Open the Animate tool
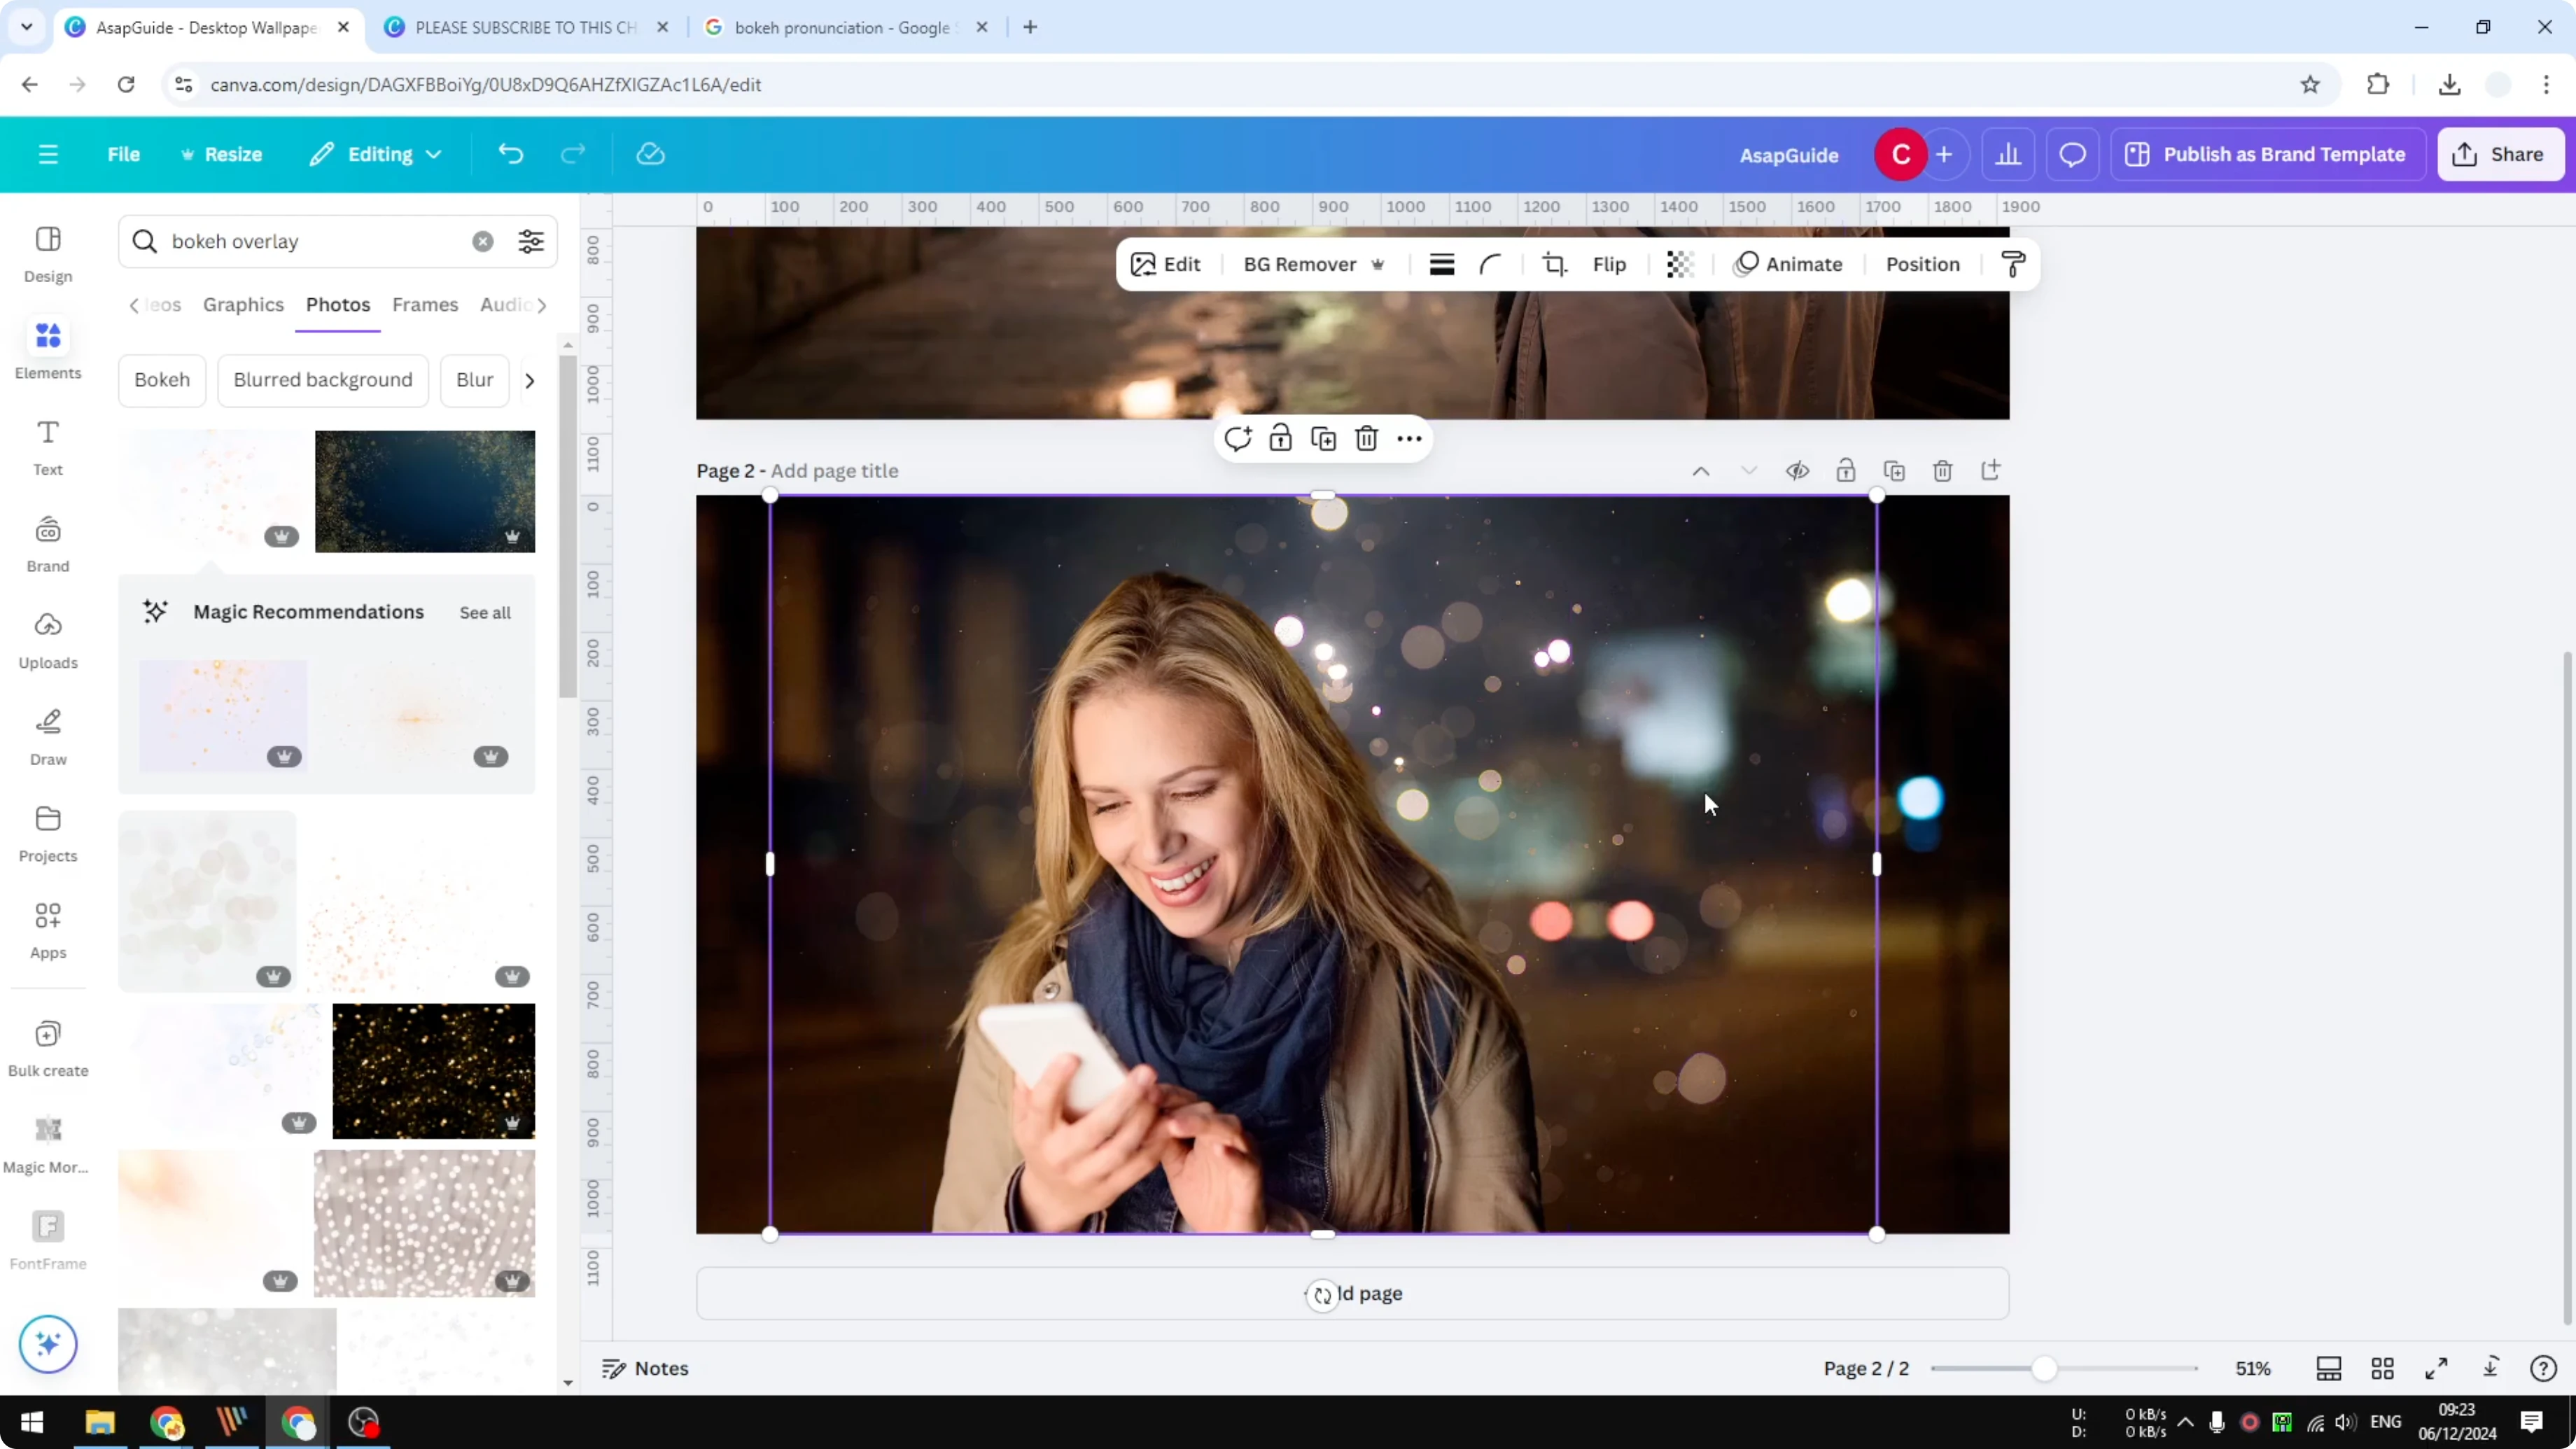This screenshot has width=2576, height=1449. pos(1789,264)
